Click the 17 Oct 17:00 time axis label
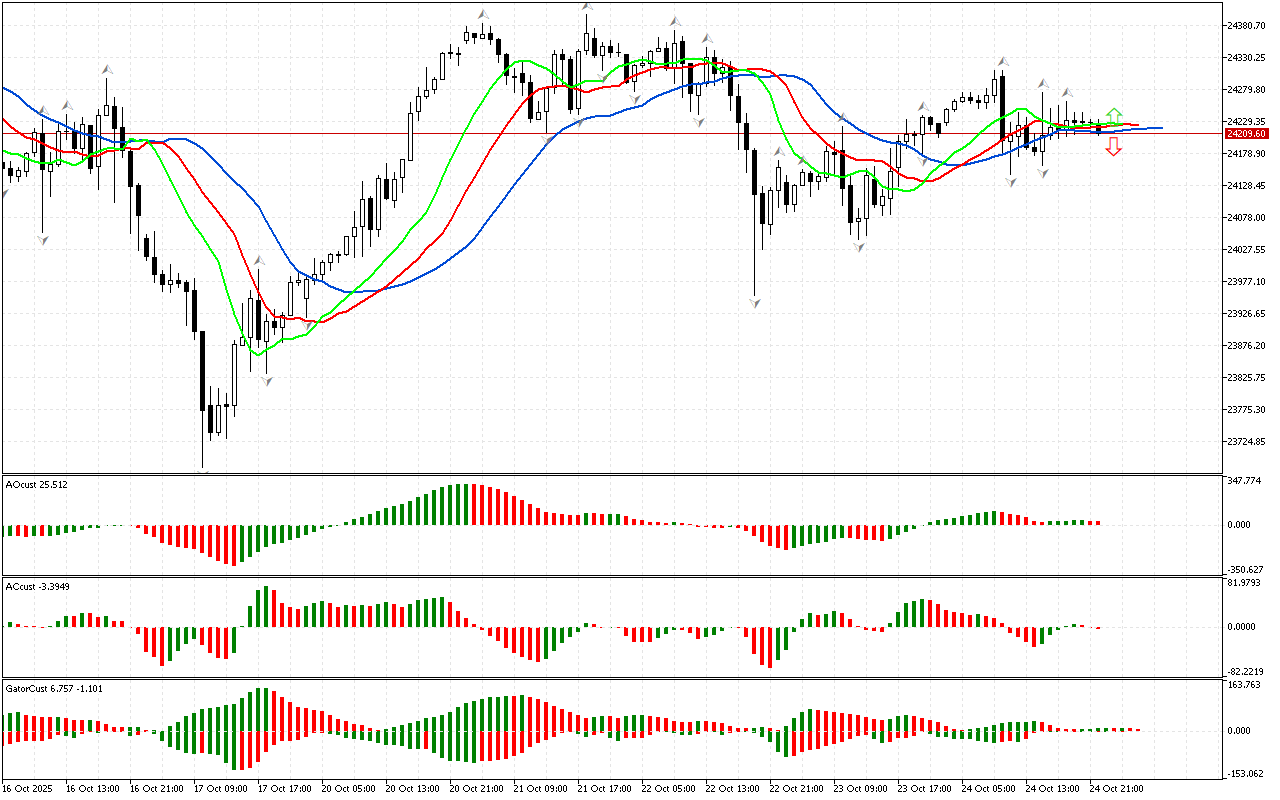This screenshot has height=800, width=1280. 283,788
